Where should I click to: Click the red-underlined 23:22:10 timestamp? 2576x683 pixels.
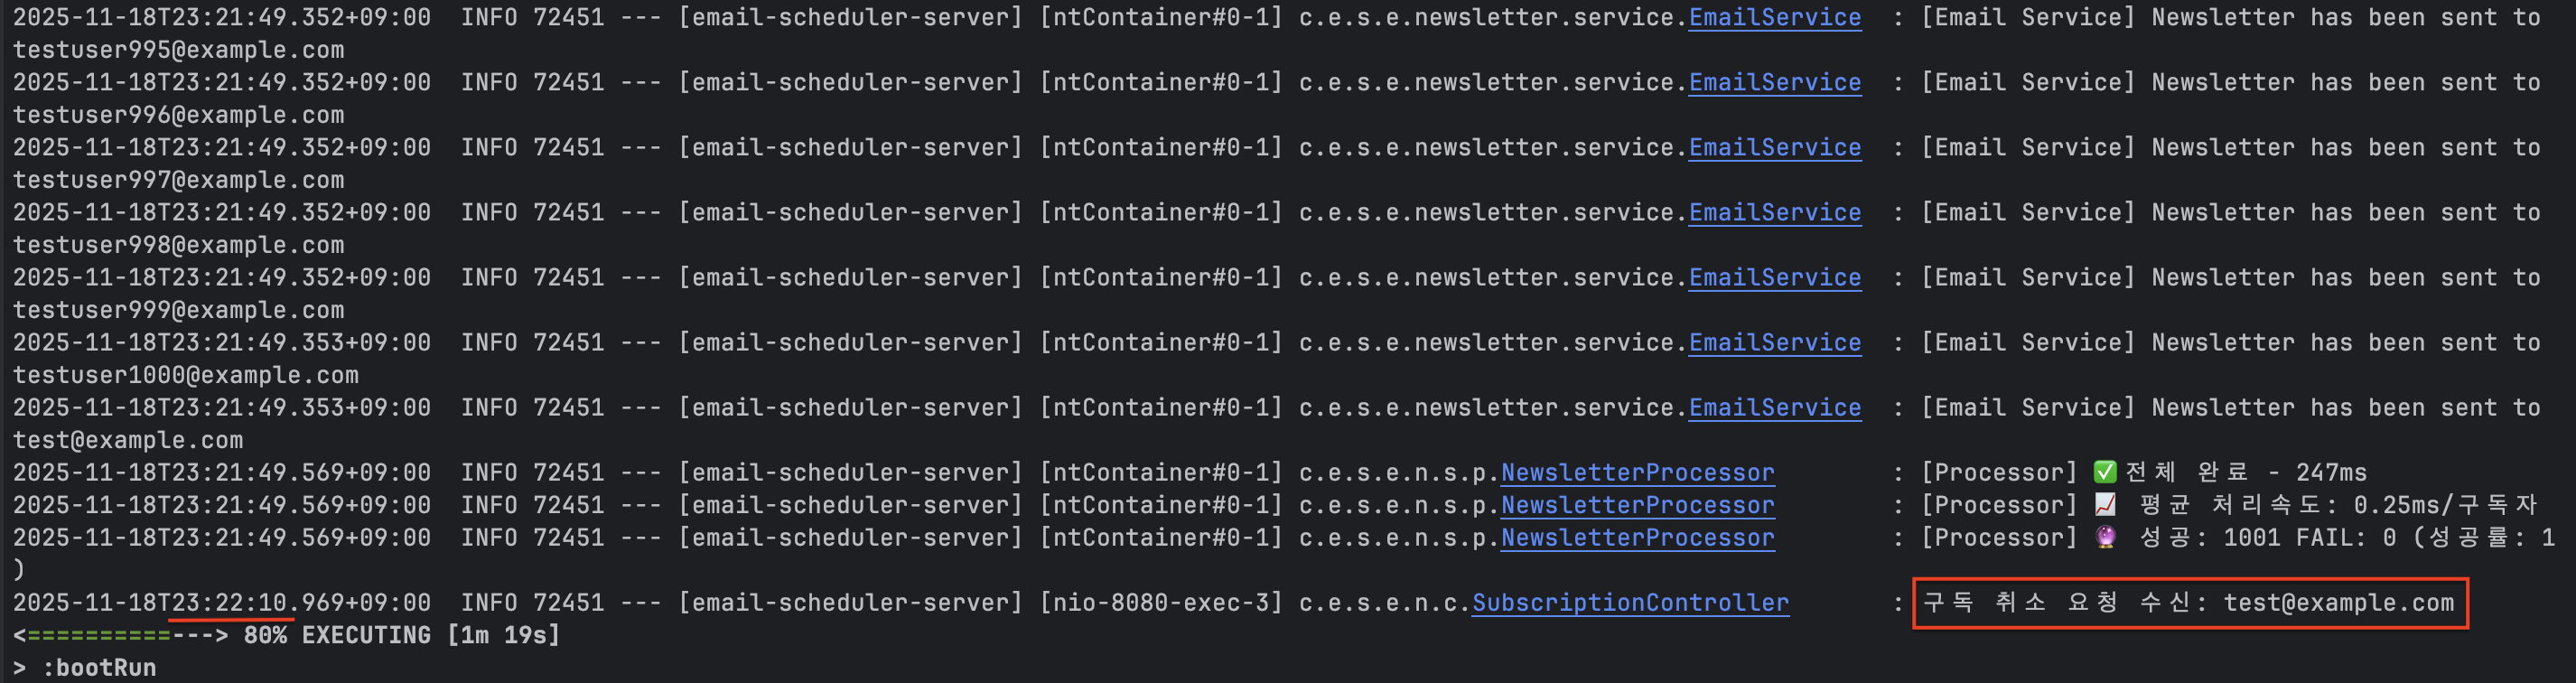coord(229,603)
